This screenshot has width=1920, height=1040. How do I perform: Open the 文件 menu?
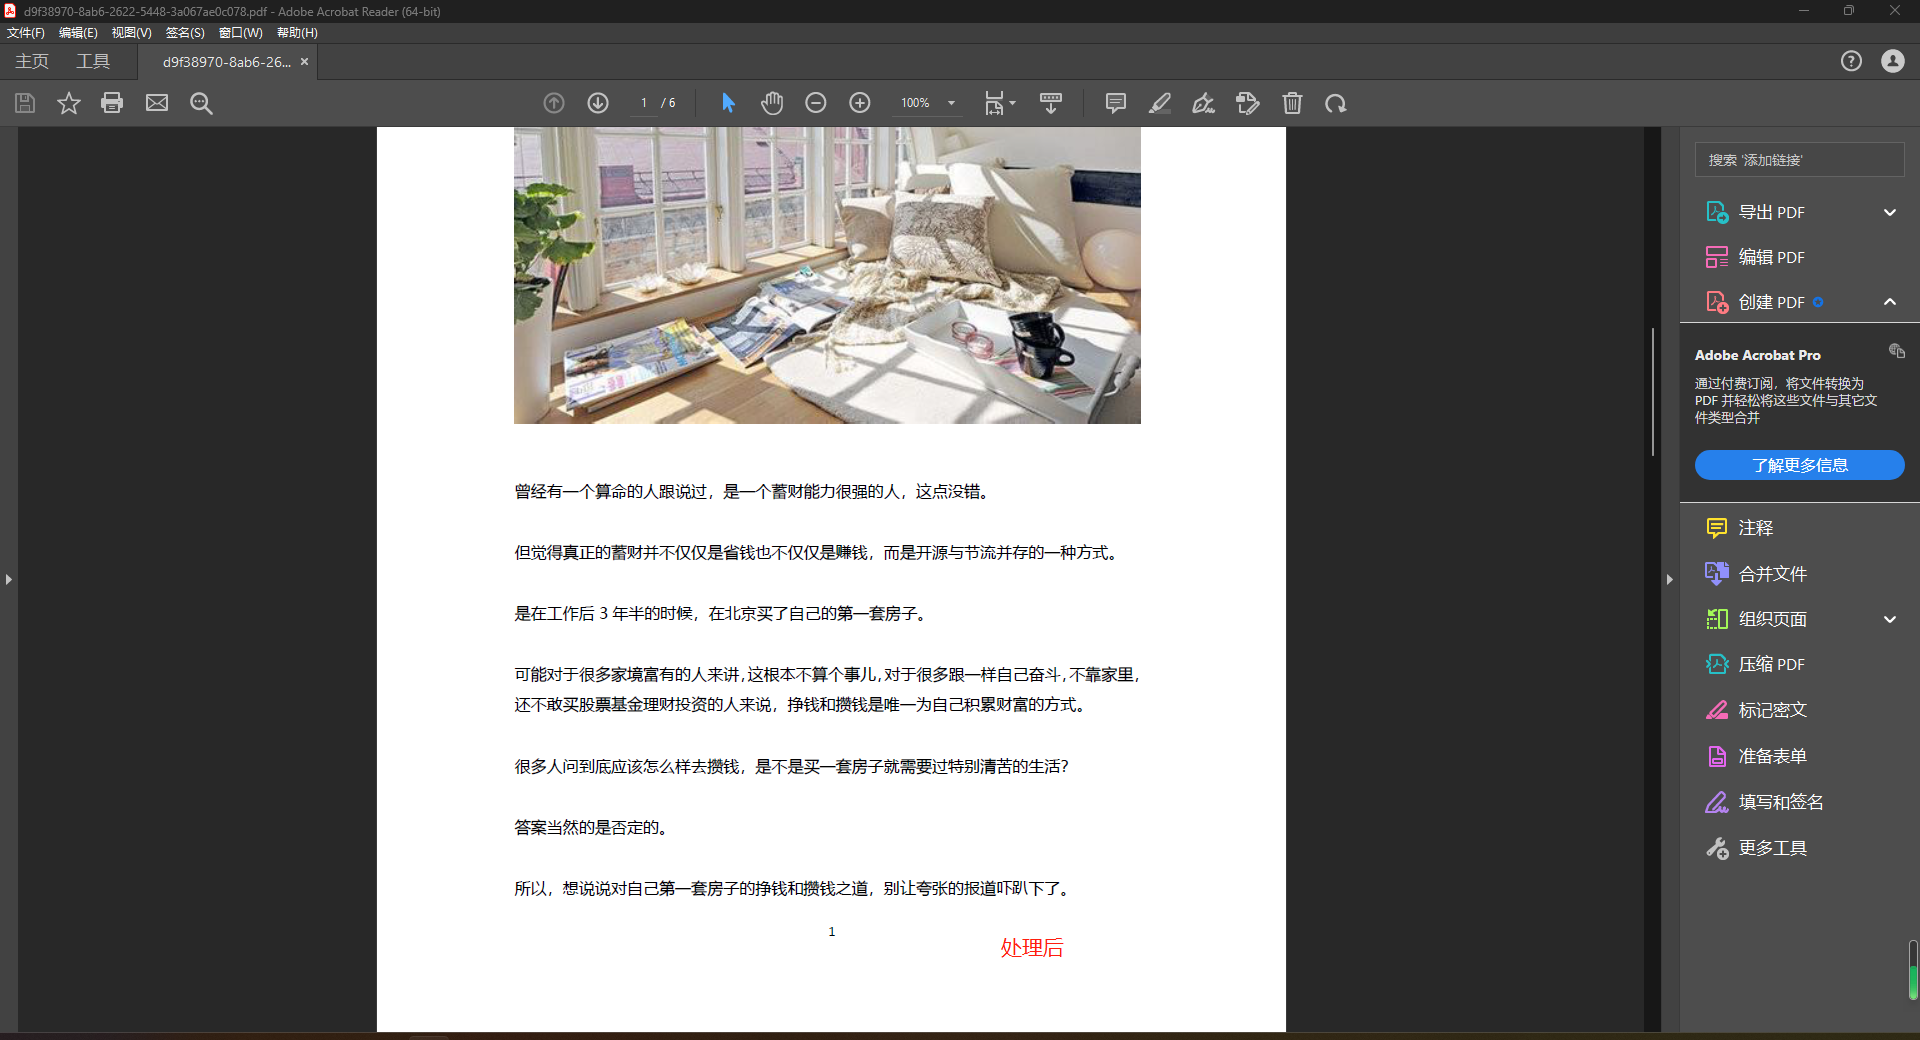tap(26, 32)
